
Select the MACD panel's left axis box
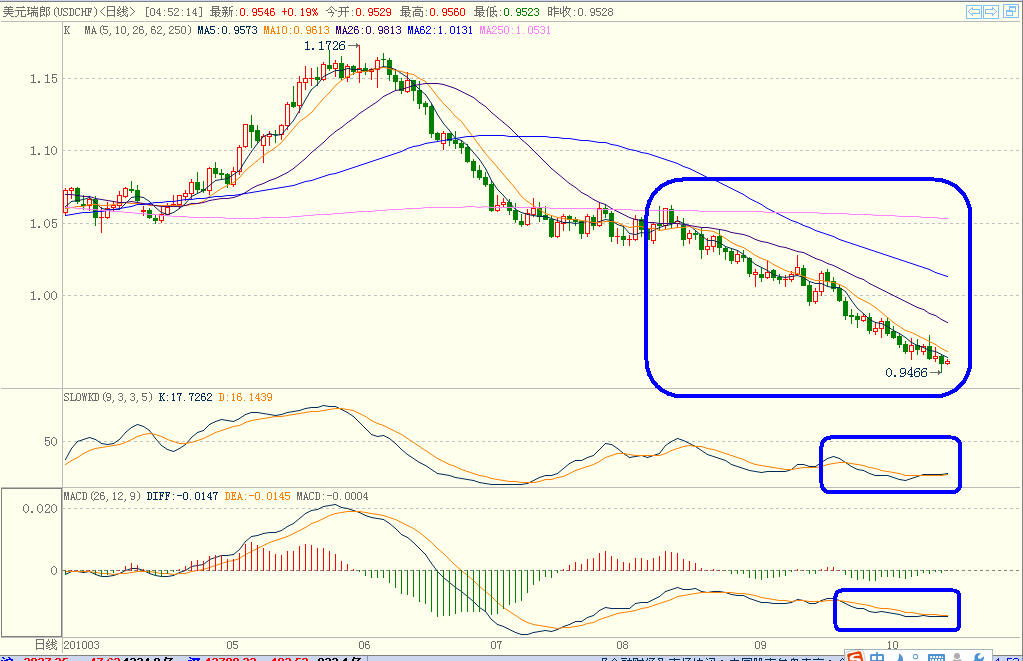point(31,562)
